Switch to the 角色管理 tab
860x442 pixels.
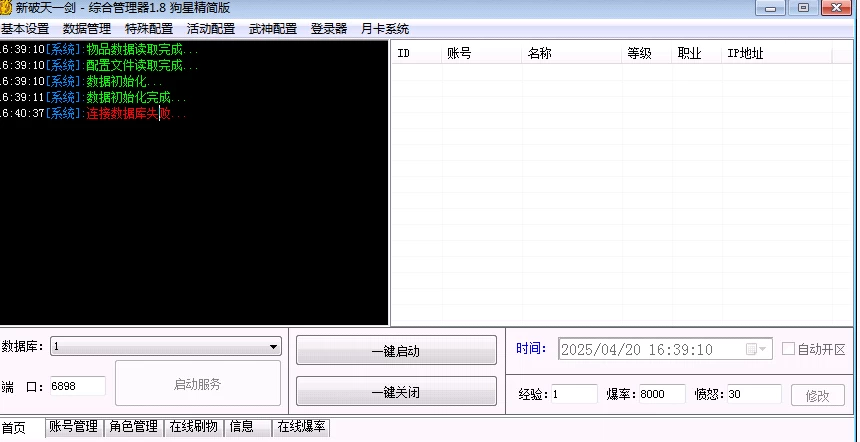click(133, 427)
